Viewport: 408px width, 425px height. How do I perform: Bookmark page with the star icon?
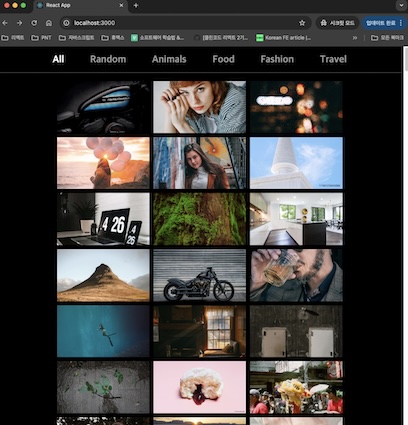302,23
